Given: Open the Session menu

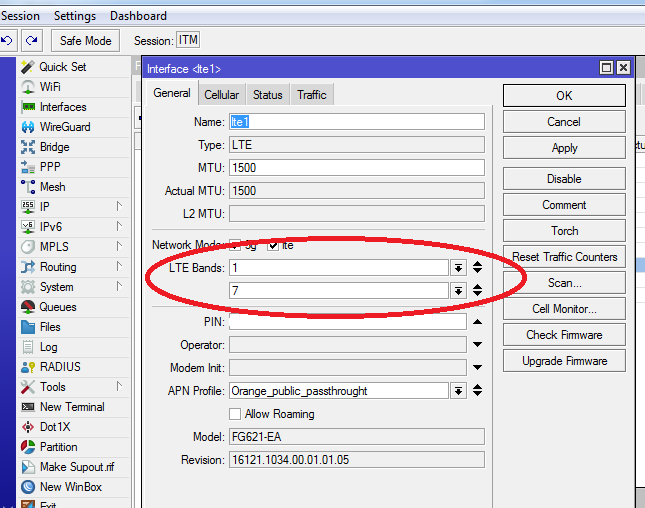Looking at the screenshot, I should [20, 16].
